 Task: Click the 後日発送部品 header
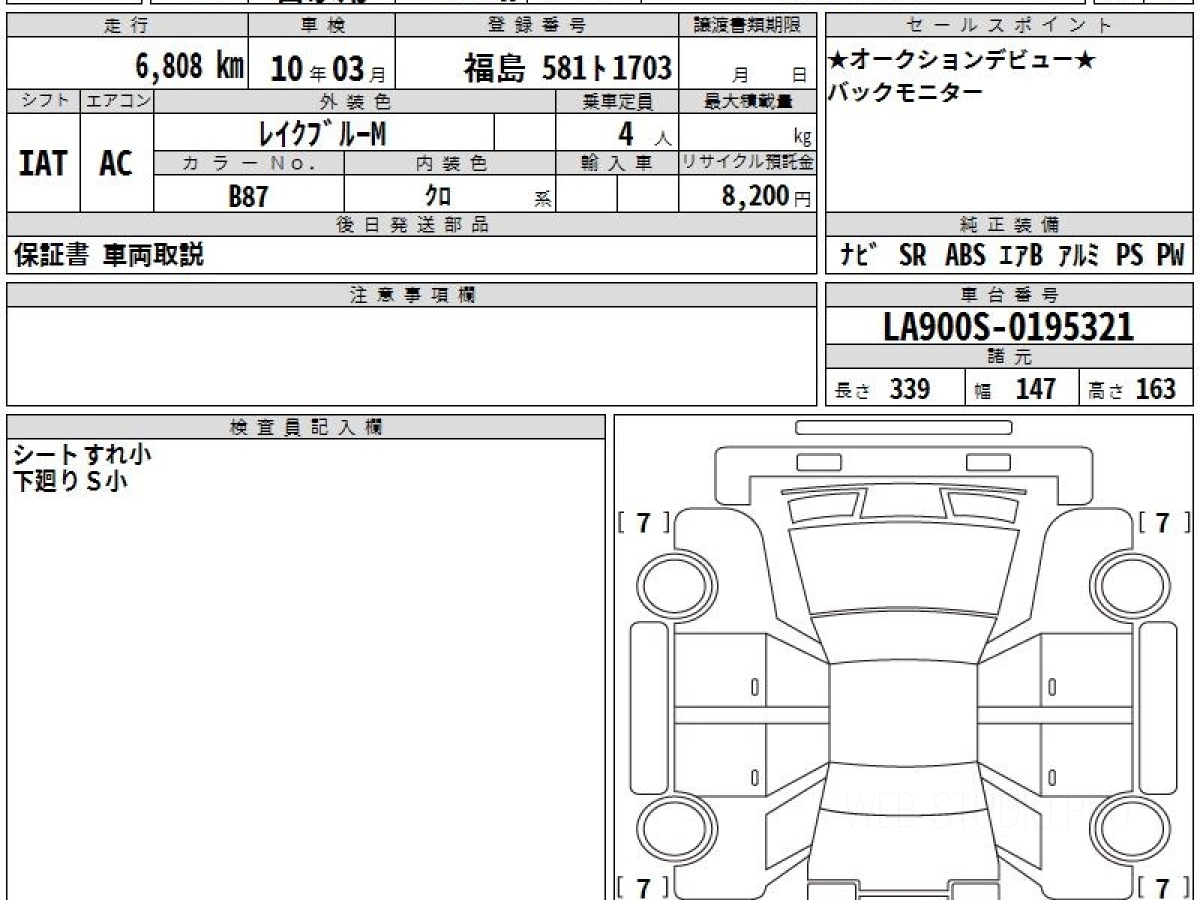(x=412, y=225)
